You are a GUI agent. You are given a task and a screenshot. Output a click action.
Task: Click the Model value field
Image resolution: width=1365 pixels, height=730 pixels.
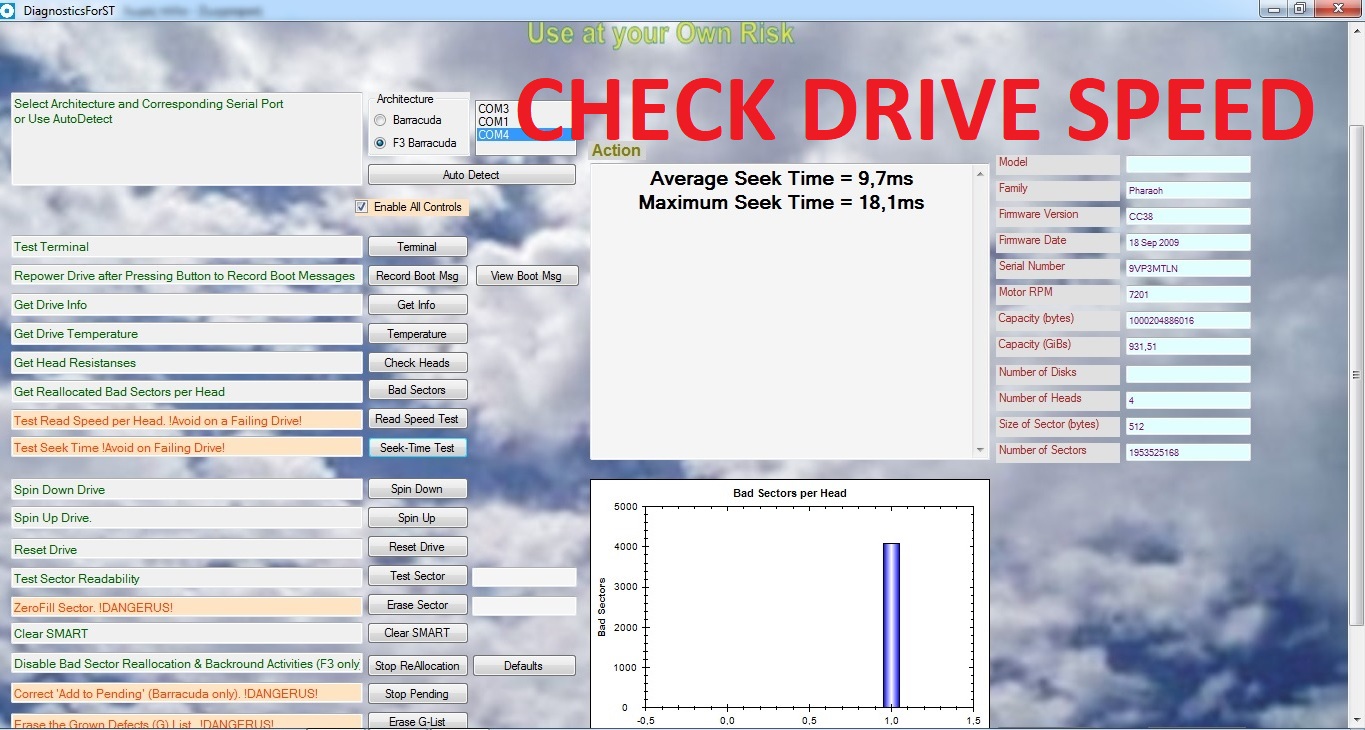1188,164
